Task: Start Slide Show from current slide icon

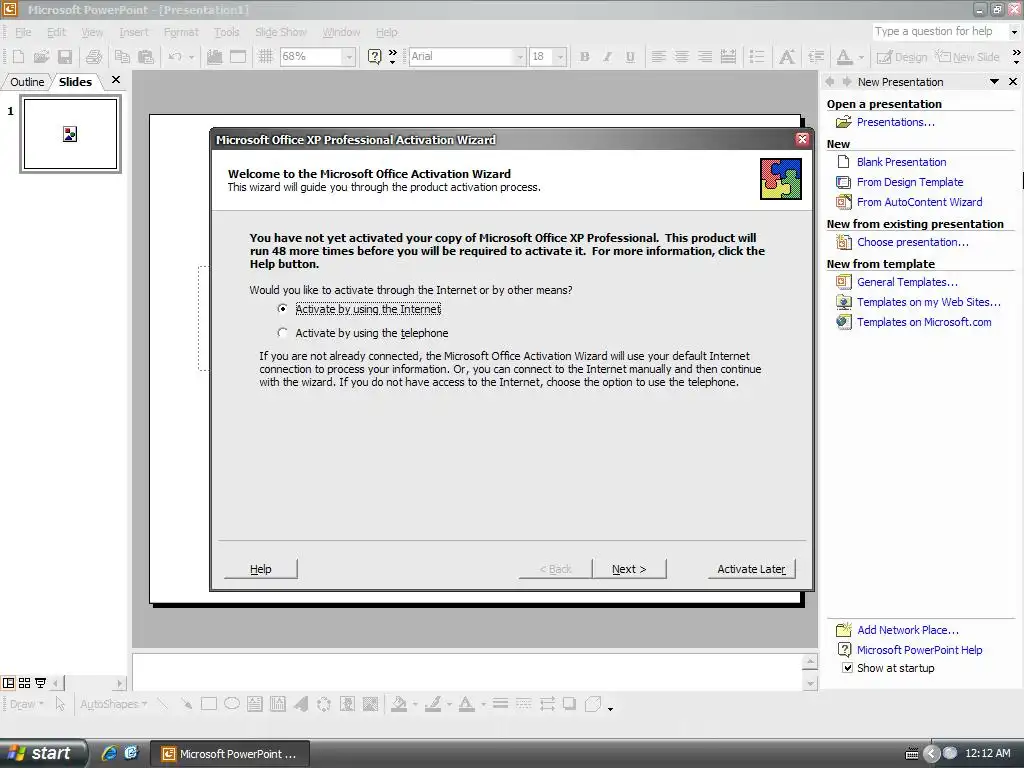Action: click(x=40, y=683)
